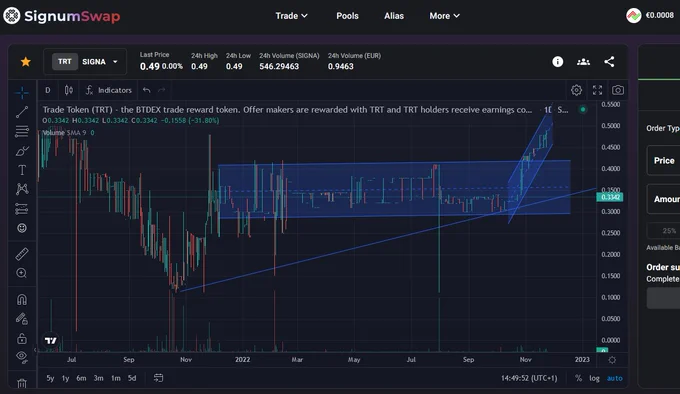This screenshot has width=680, height=394.
Task: Hide all drawings with eye icon
Action: 22,357
